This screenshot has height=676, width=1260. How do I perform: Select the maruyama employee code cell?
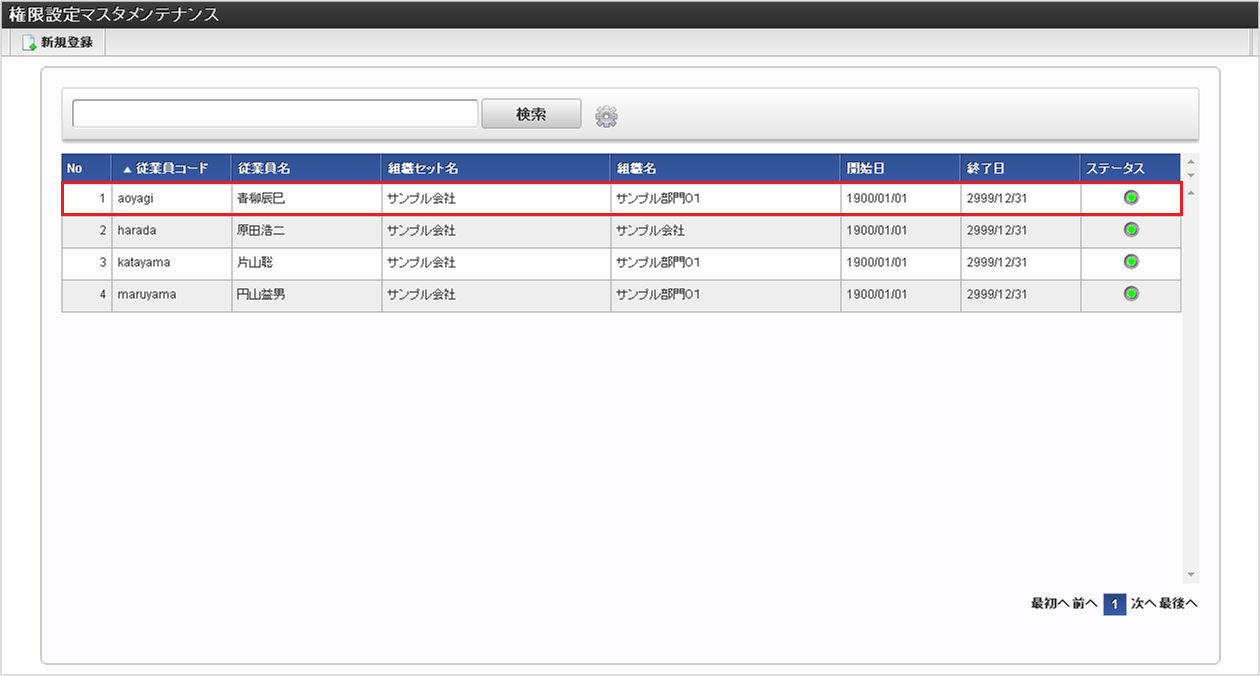[172, 294]
